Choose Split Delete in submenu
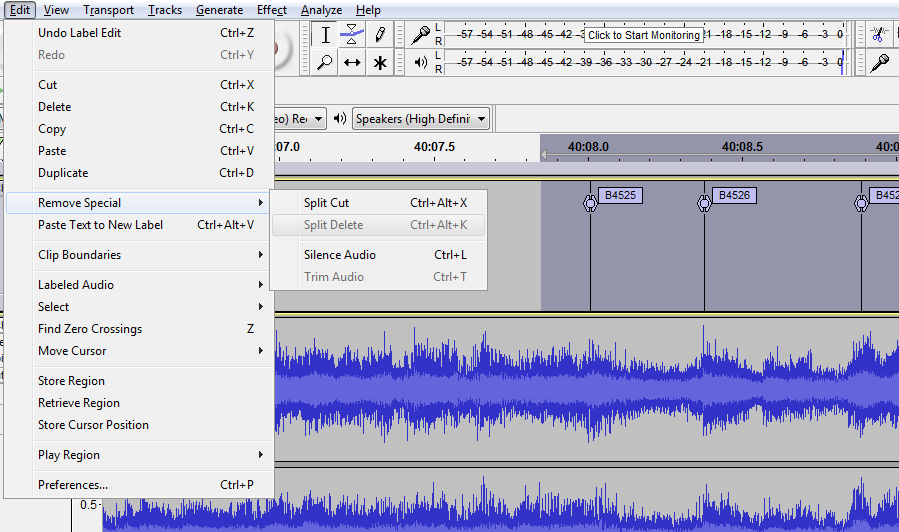899x532 pixels. pos(378,225)
